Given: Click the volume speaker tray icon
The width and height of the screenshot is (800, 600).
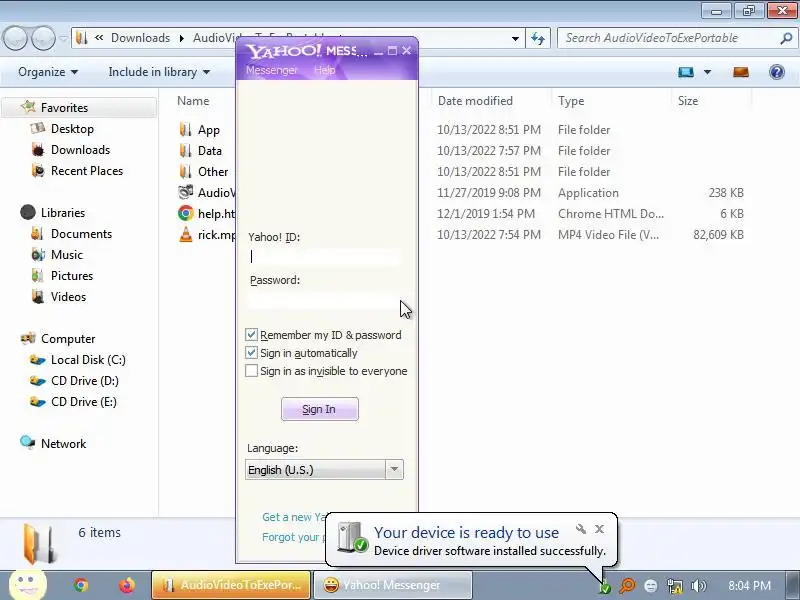Looking at the screenshot, I should point(698,586).
